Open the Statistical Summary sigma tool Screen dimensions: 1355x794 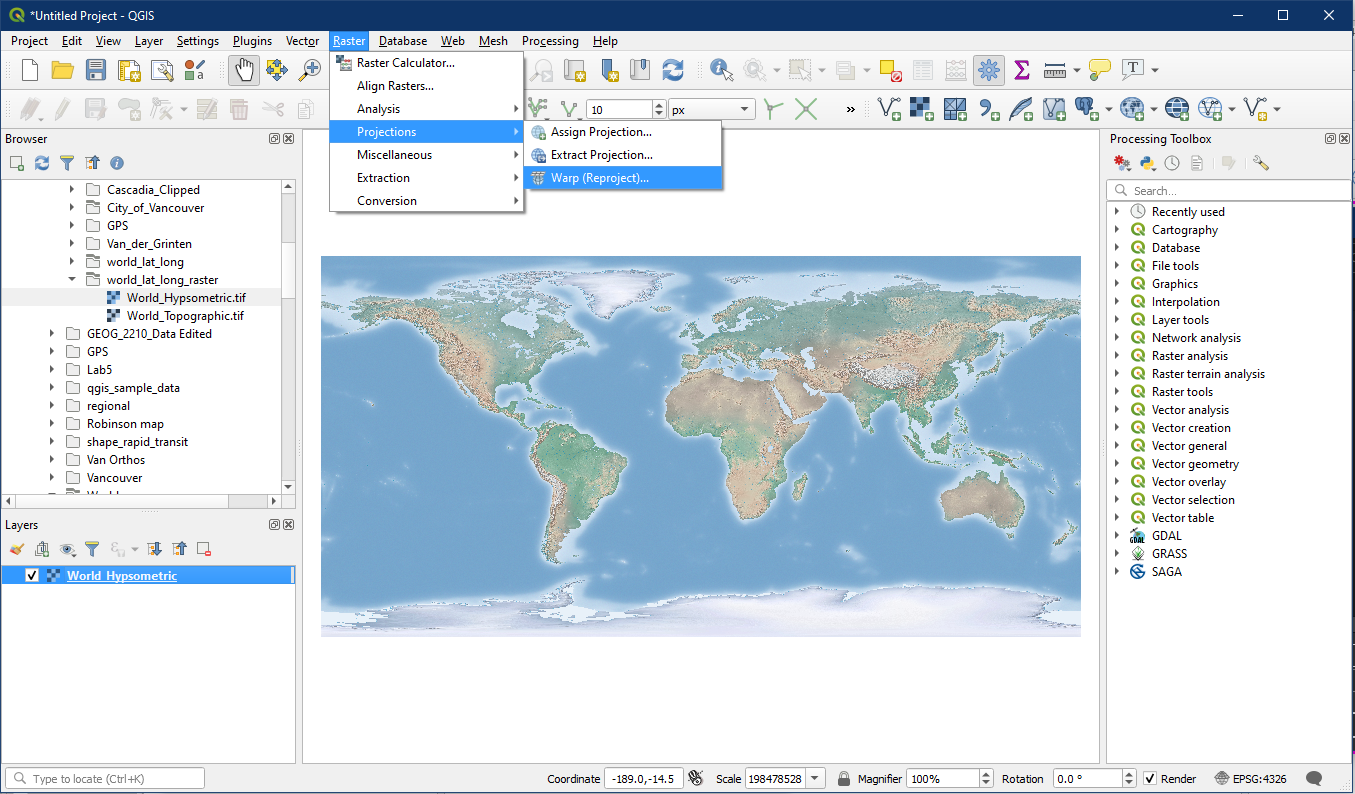coord(1022,69)
